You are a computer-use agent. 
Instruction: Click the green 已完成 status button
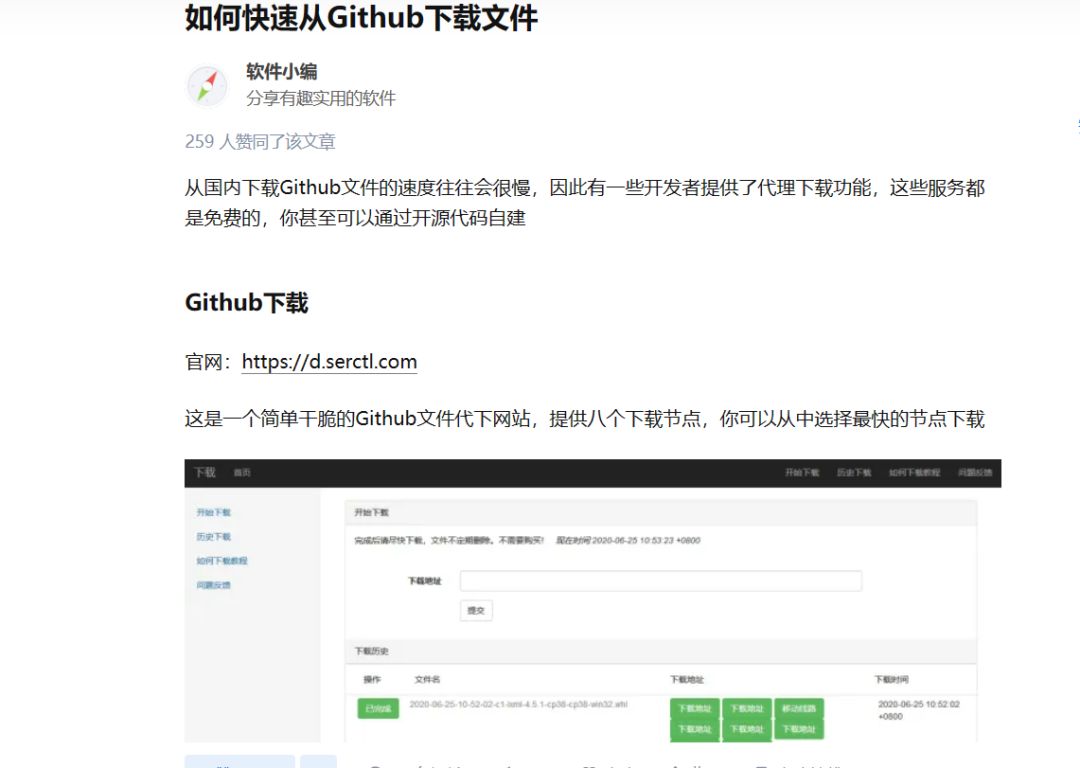(378, 709)
